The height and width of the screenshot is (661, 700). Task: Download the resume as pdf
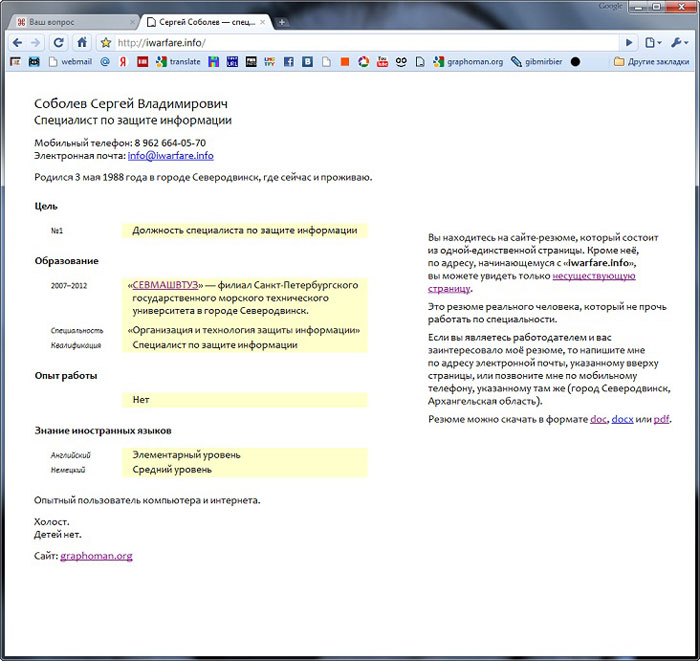coord(661,419)
